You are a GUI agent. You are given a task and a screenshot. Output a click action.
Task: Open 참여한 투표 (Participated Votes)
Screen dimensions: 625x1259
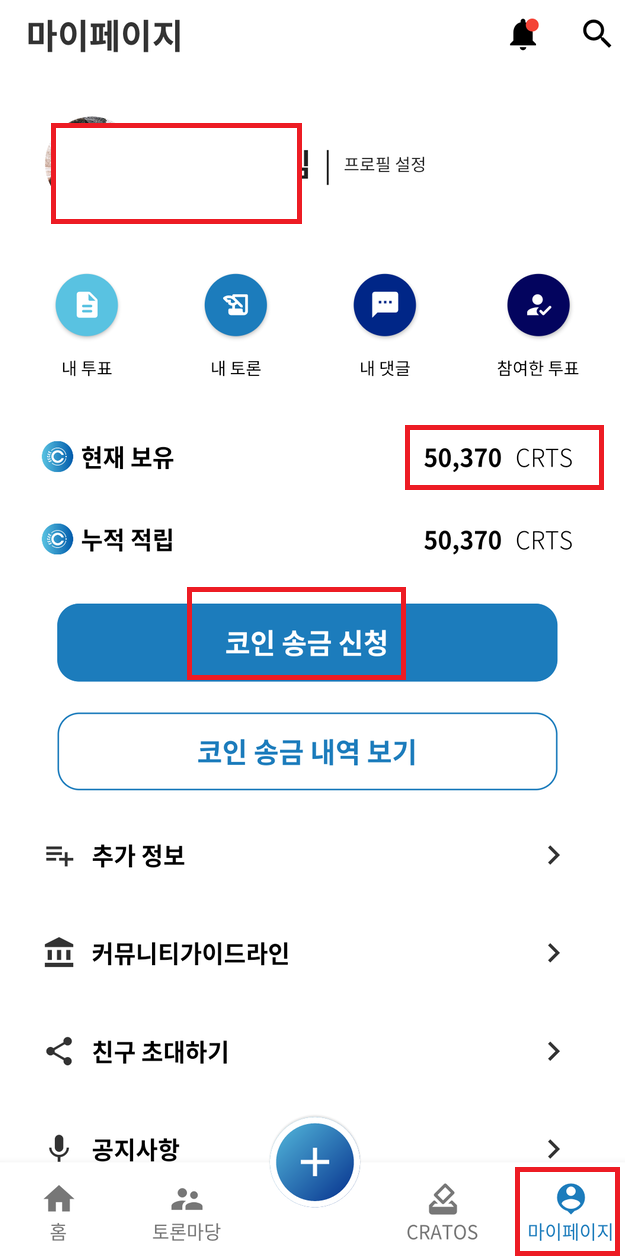538,305
